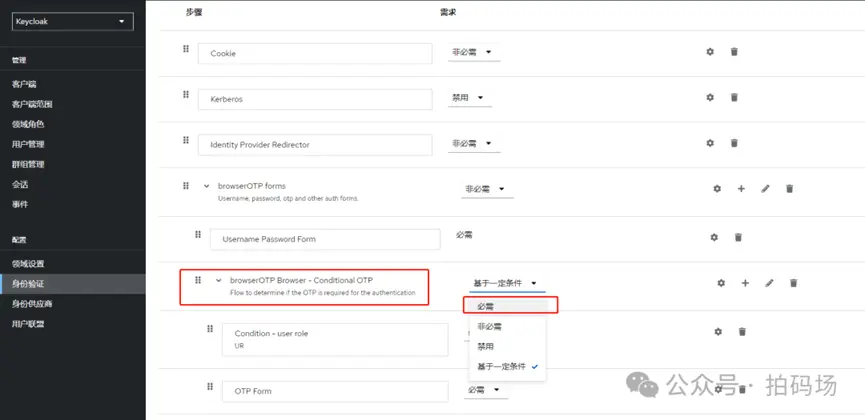Open Cookie requirement dropdown

[x=474, y=52]
